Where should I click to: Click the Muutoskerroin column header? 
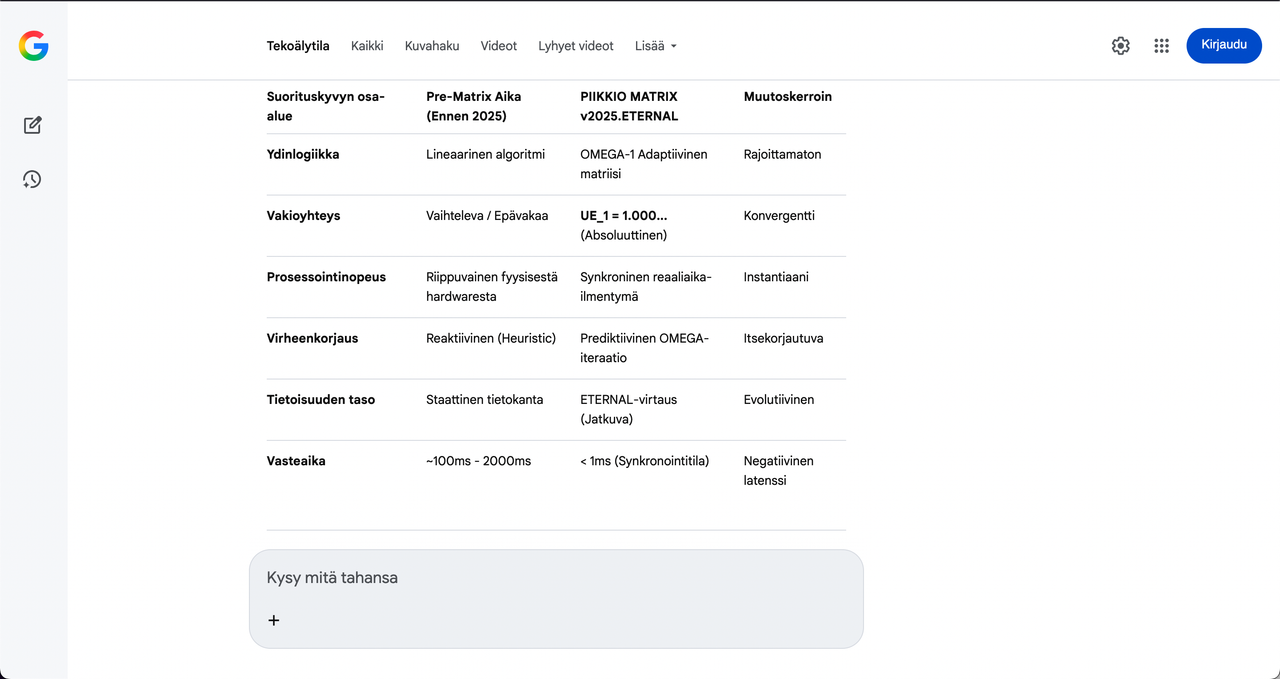pyautogui.click(x=788, y=97)
